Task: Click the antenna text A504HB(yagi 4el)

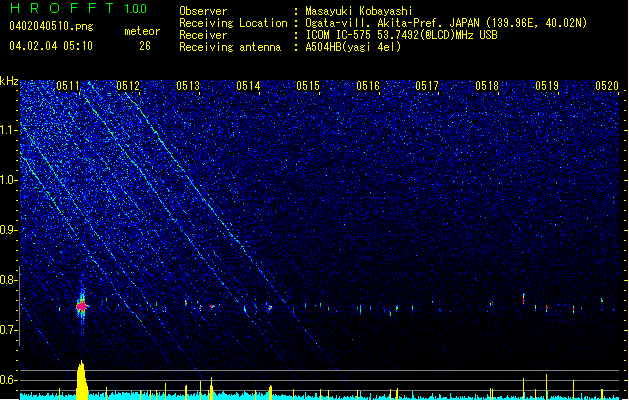Action: pos(353,47)
